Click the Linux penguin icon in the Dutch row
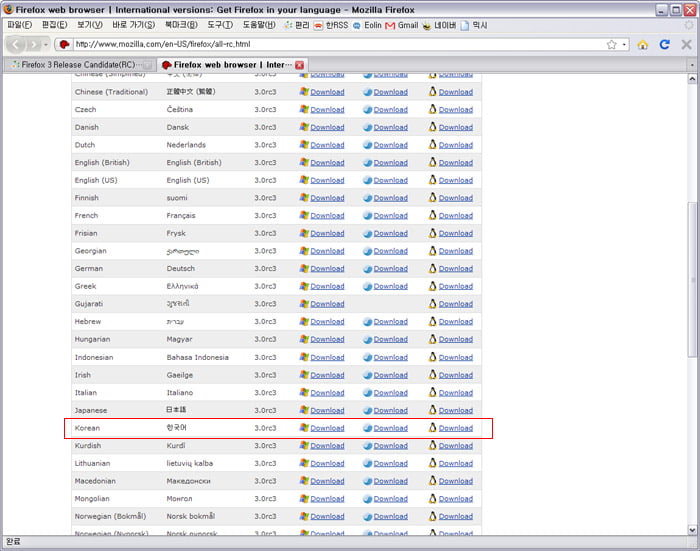This screenshot has height=551, width=700. (432, 144)
